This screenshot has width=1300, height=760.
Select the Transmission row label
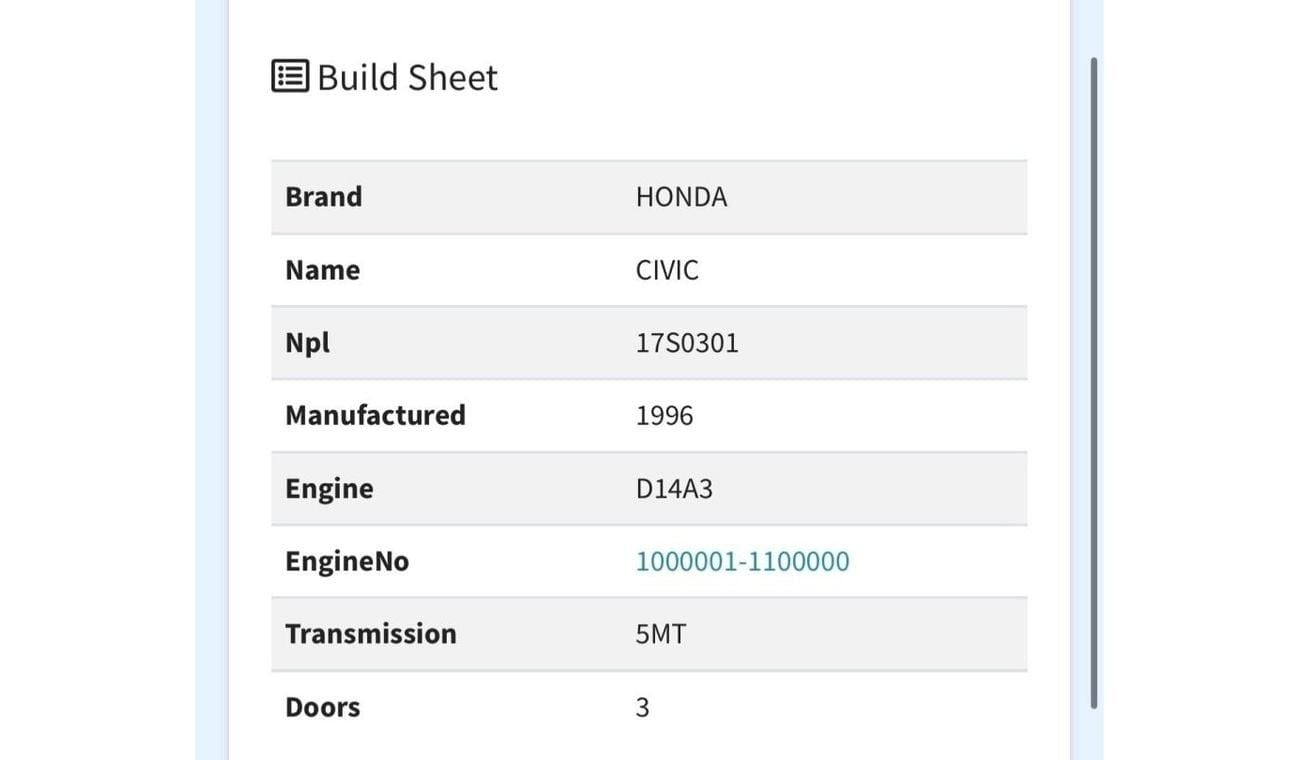(370, 634)
